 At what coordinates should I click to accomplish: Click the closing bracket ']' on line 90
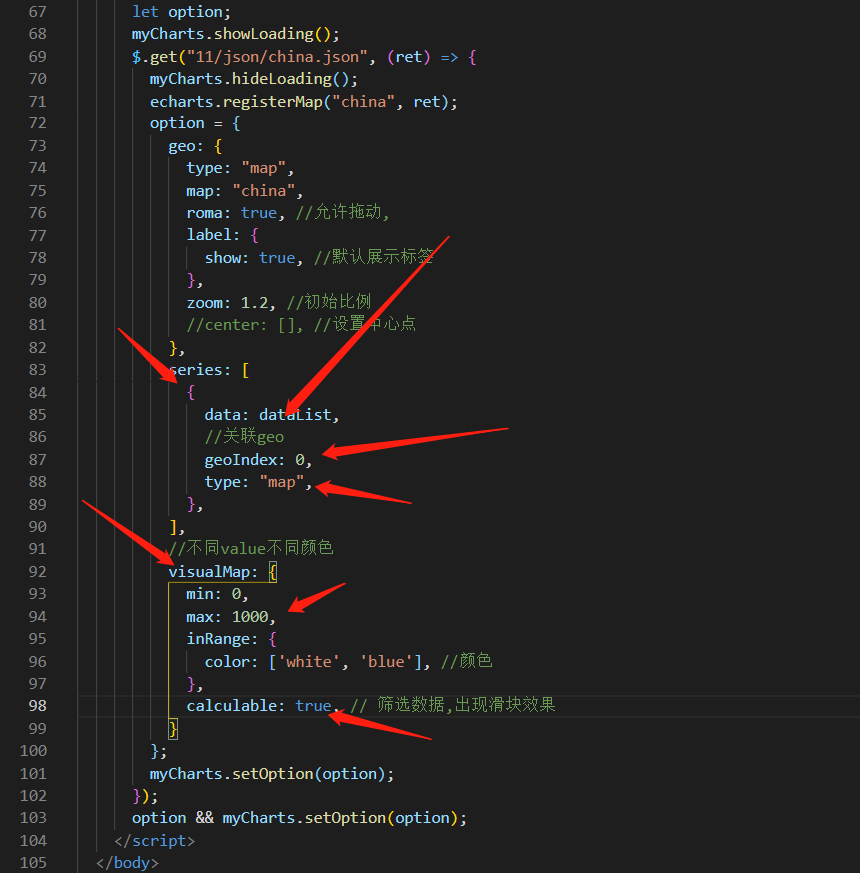click(x=173, y=527)
